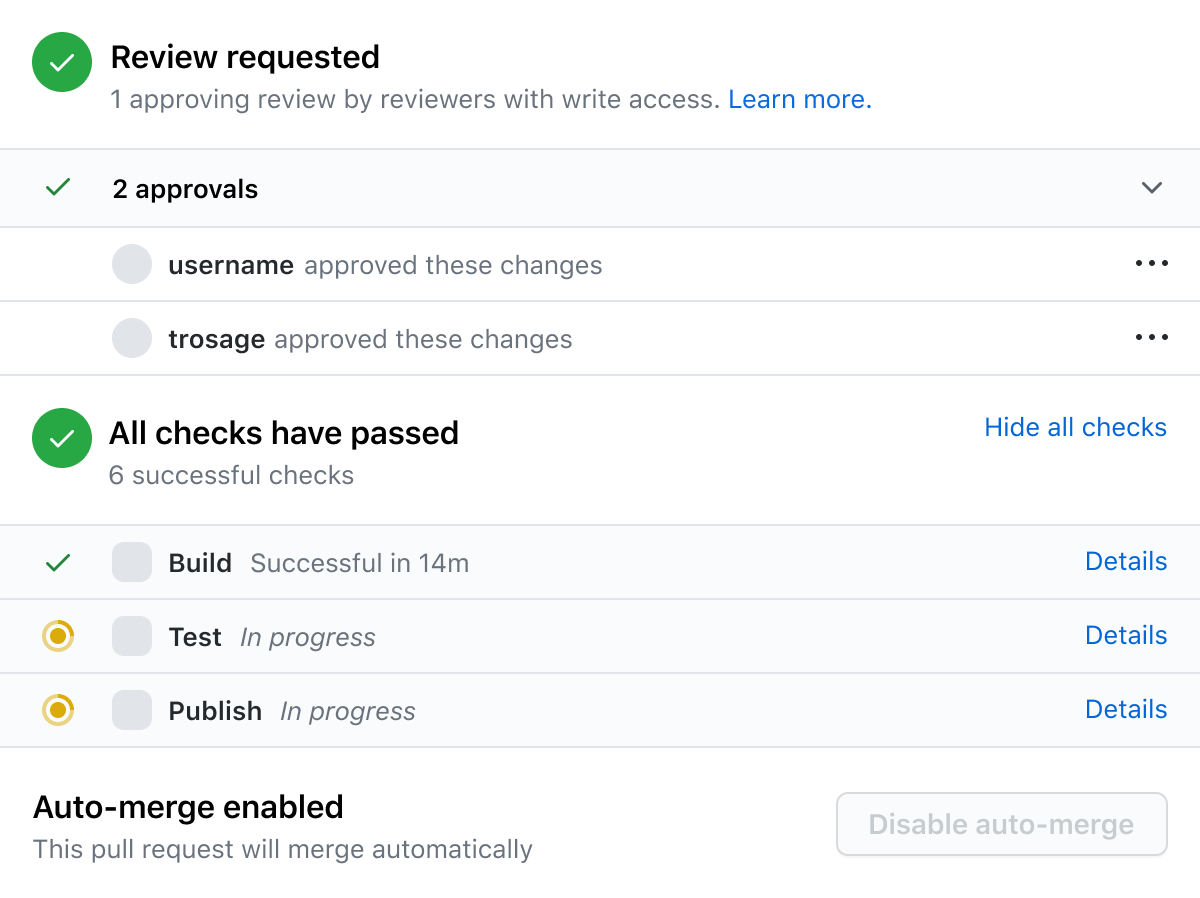Click the Build check's avatar icon
1200x898 pixels.
coord(131,562)
